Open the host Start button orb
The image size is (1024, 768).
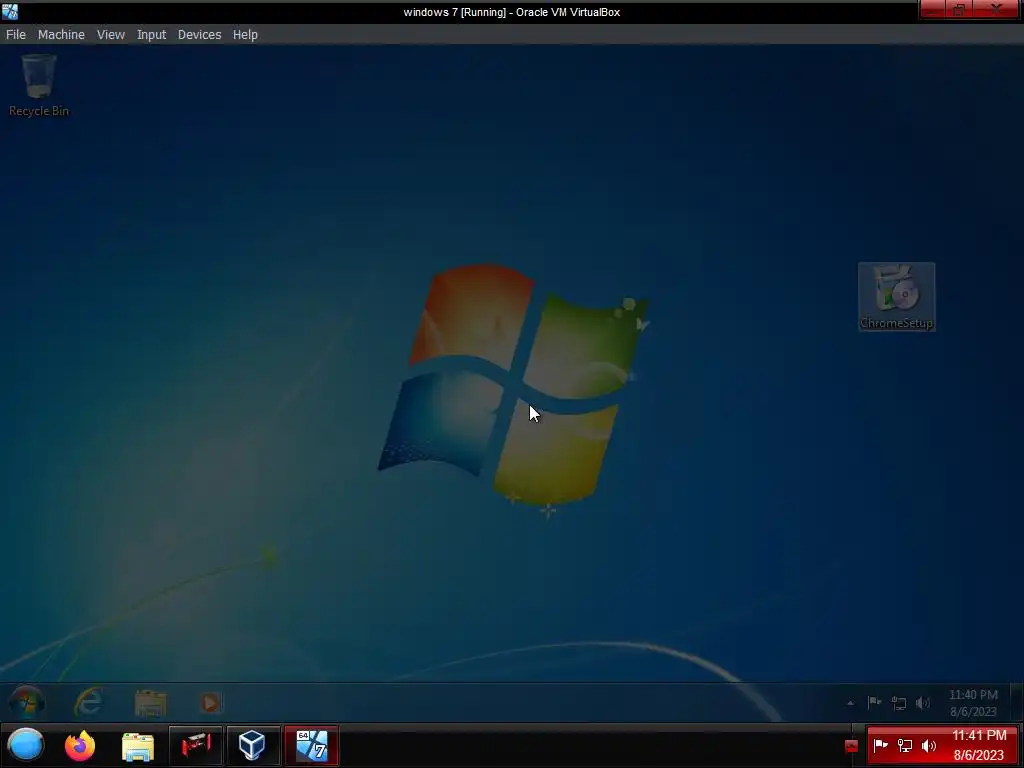pos(26,745)
